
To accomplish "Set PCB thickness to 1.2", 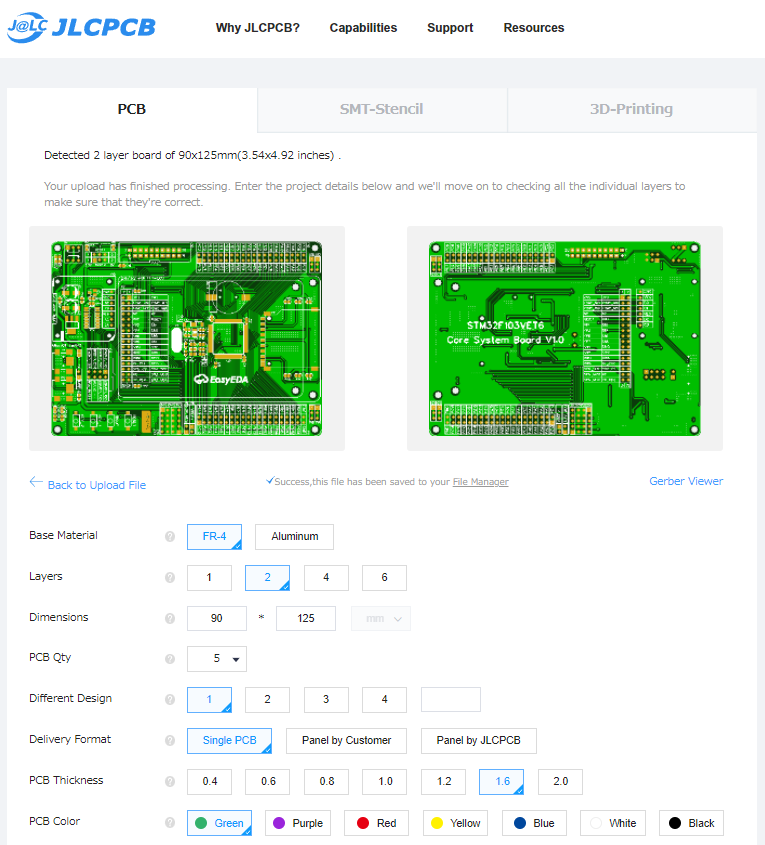I will 443,781.
